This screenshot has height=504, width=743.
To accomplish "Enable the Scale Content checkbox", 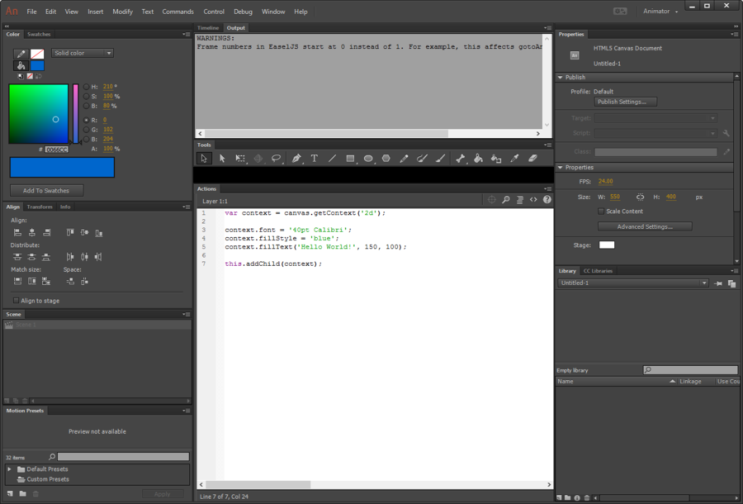I will [600, 211].
